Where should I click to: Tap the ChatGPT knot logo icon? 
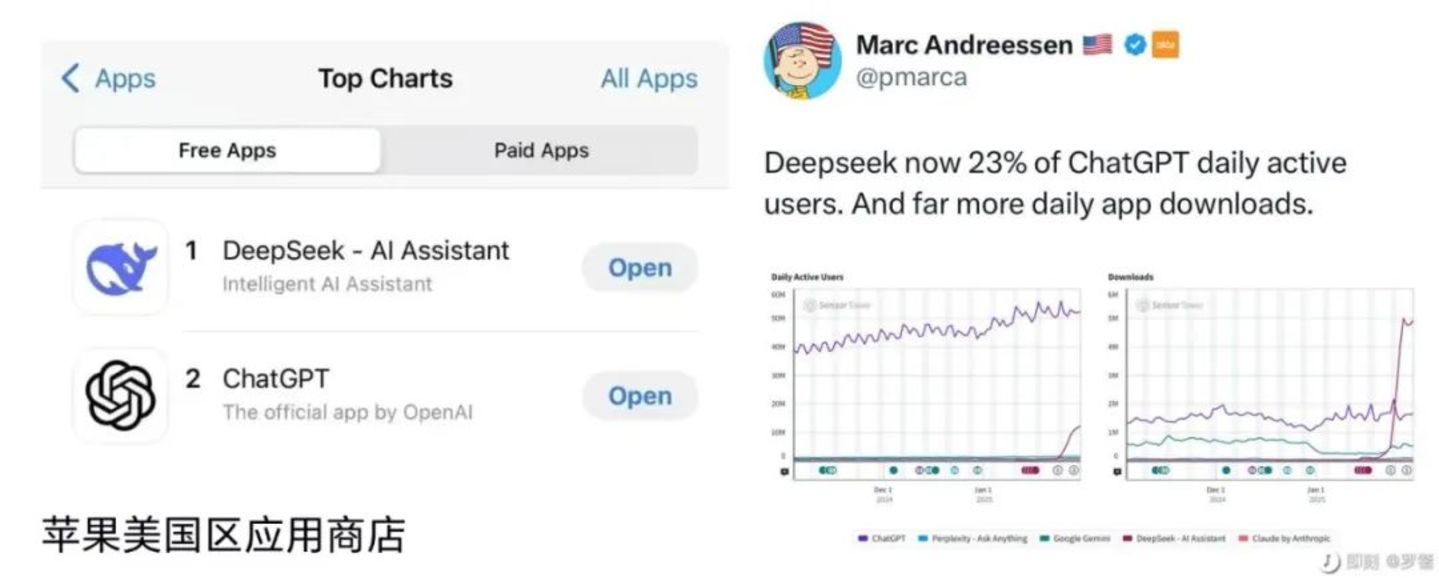coord(121,396)
